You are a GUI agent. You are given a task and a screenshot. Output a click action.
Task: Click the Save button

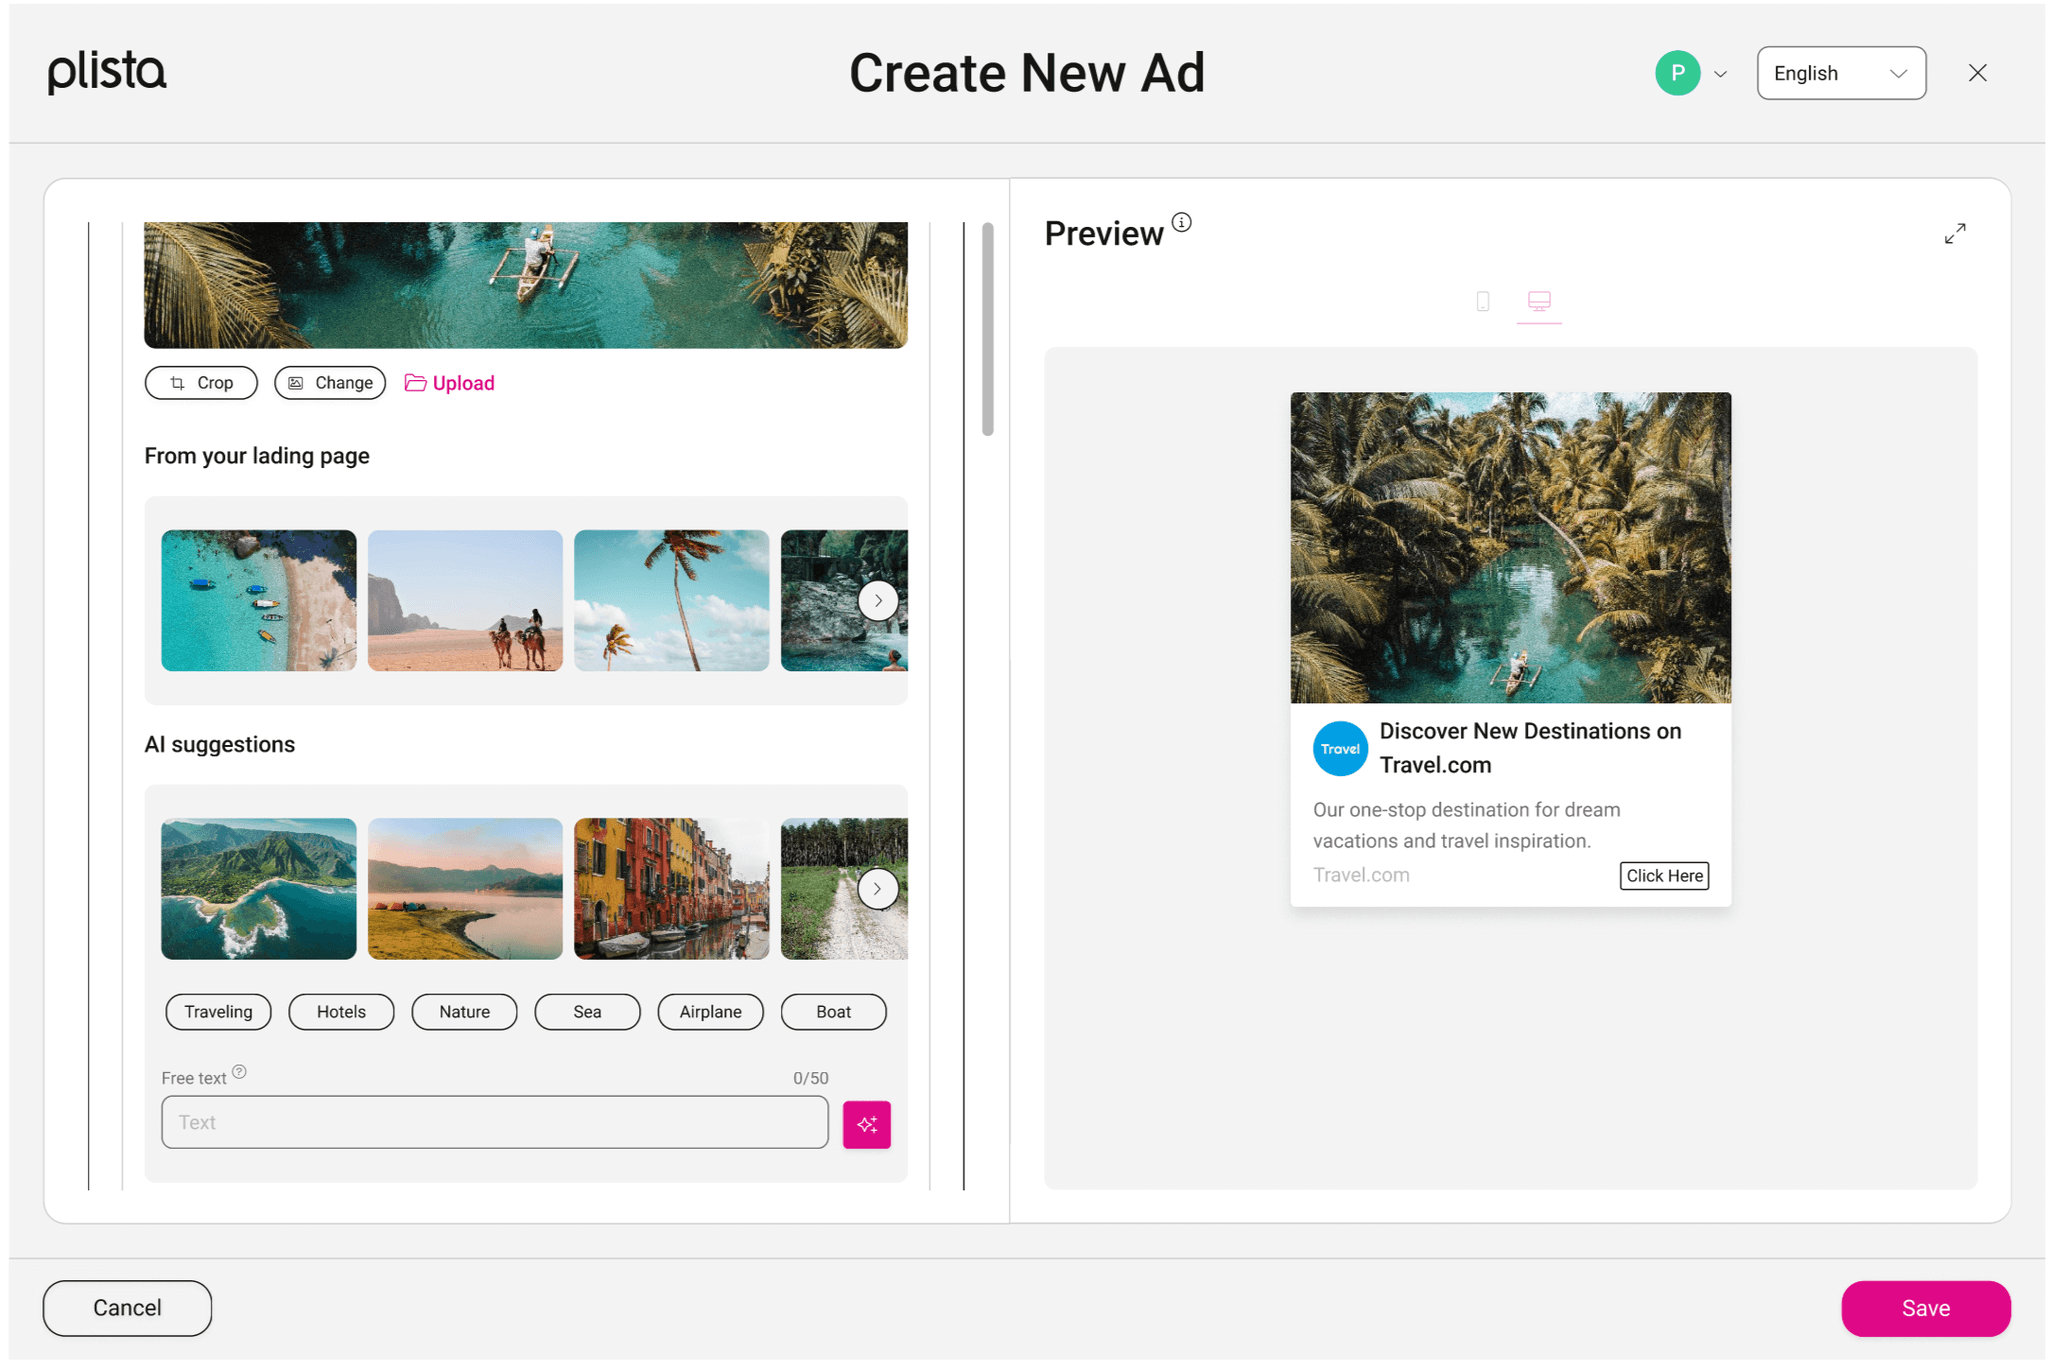1925,1308
